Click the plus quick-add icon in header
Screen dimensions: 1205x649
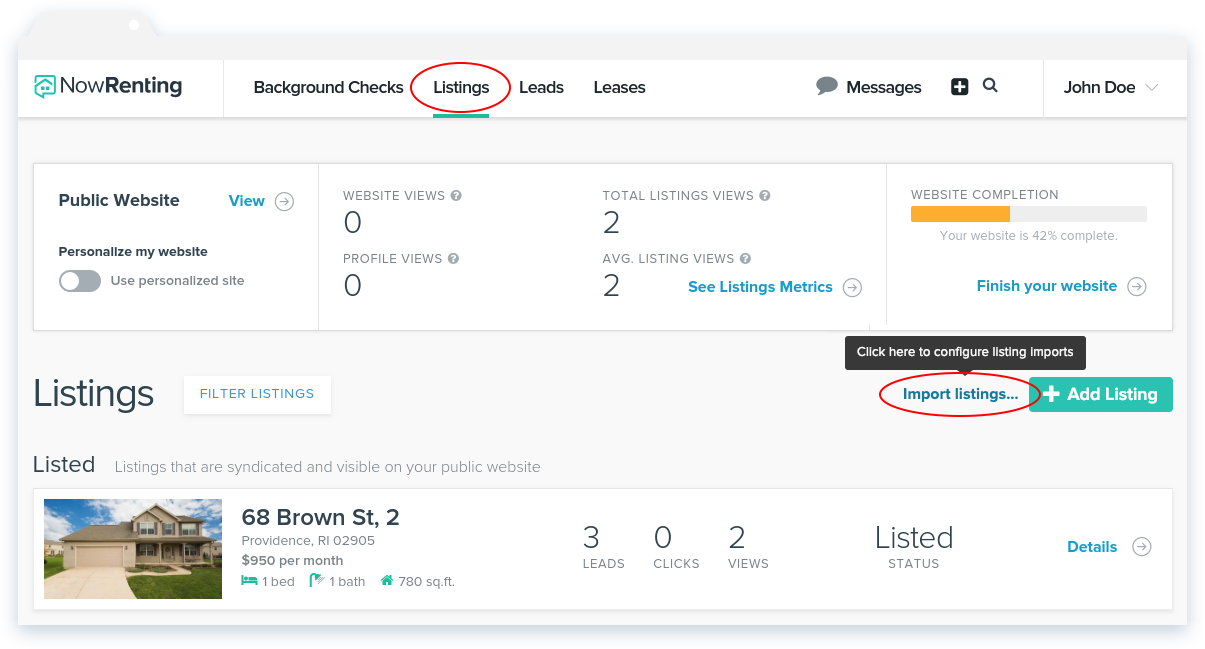pos(959,87)
